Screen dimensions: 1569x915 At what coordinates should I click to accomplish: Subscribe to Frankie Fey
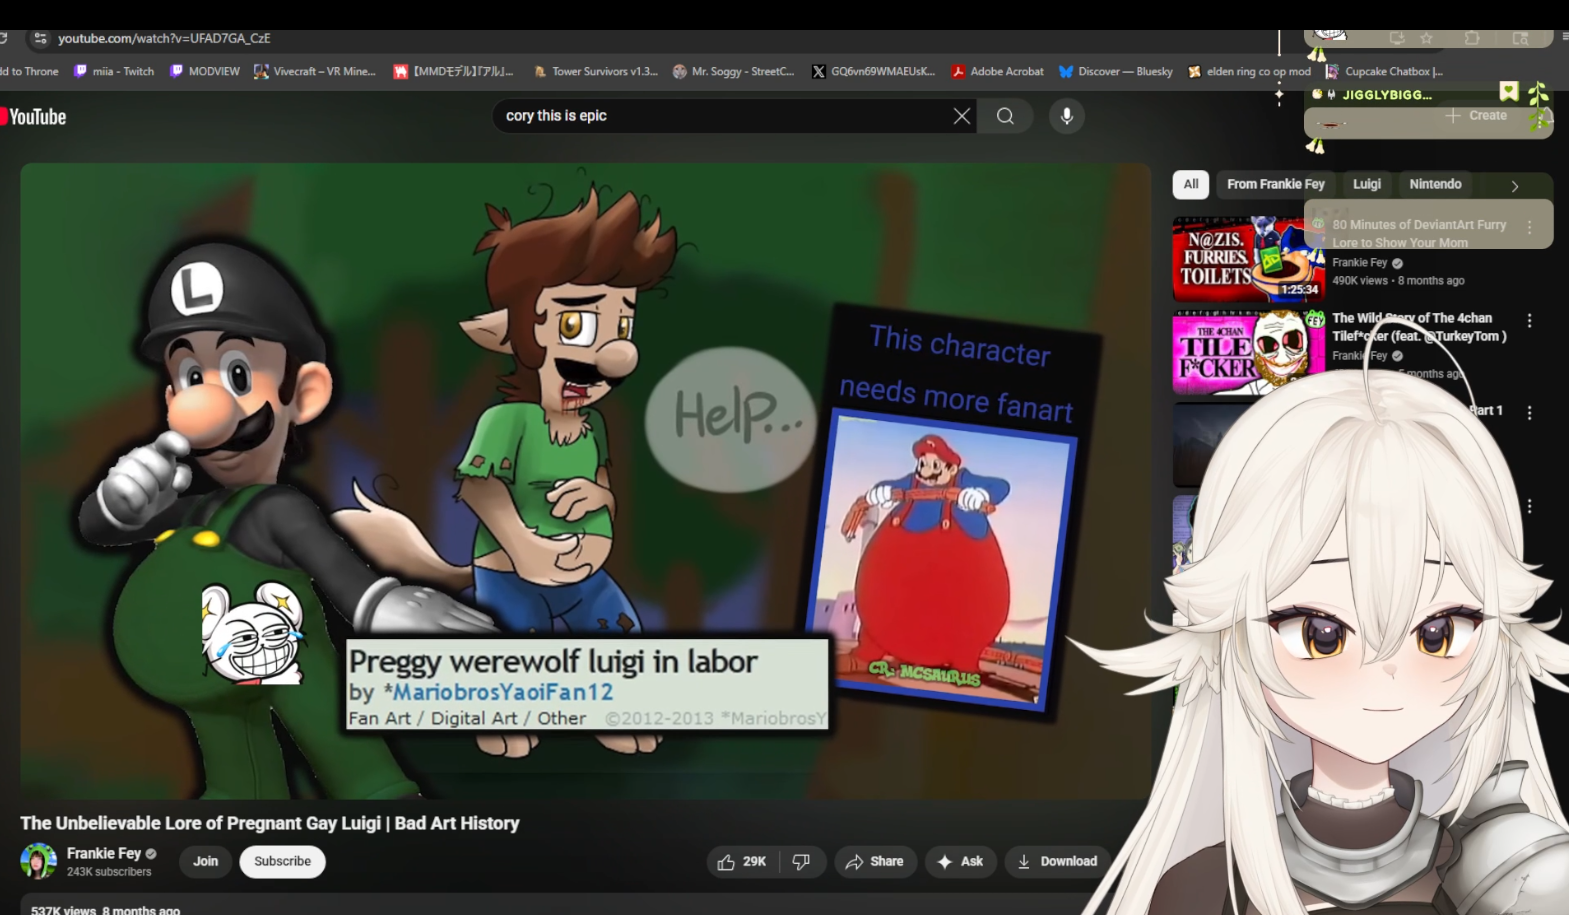(282, 861)
